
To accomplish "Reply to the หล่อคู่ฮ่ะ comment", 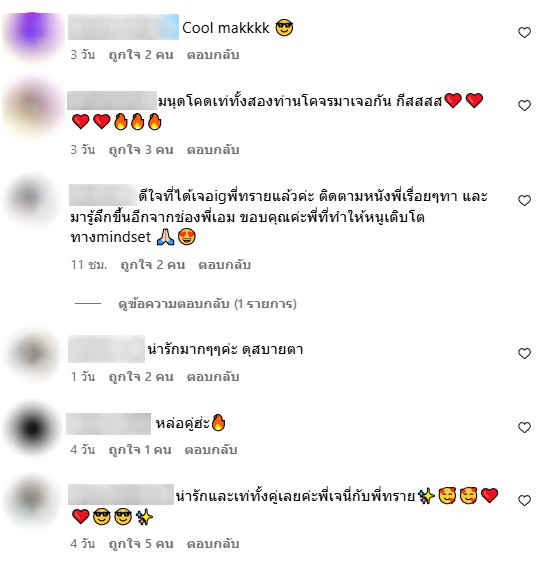I will point(211,450).
